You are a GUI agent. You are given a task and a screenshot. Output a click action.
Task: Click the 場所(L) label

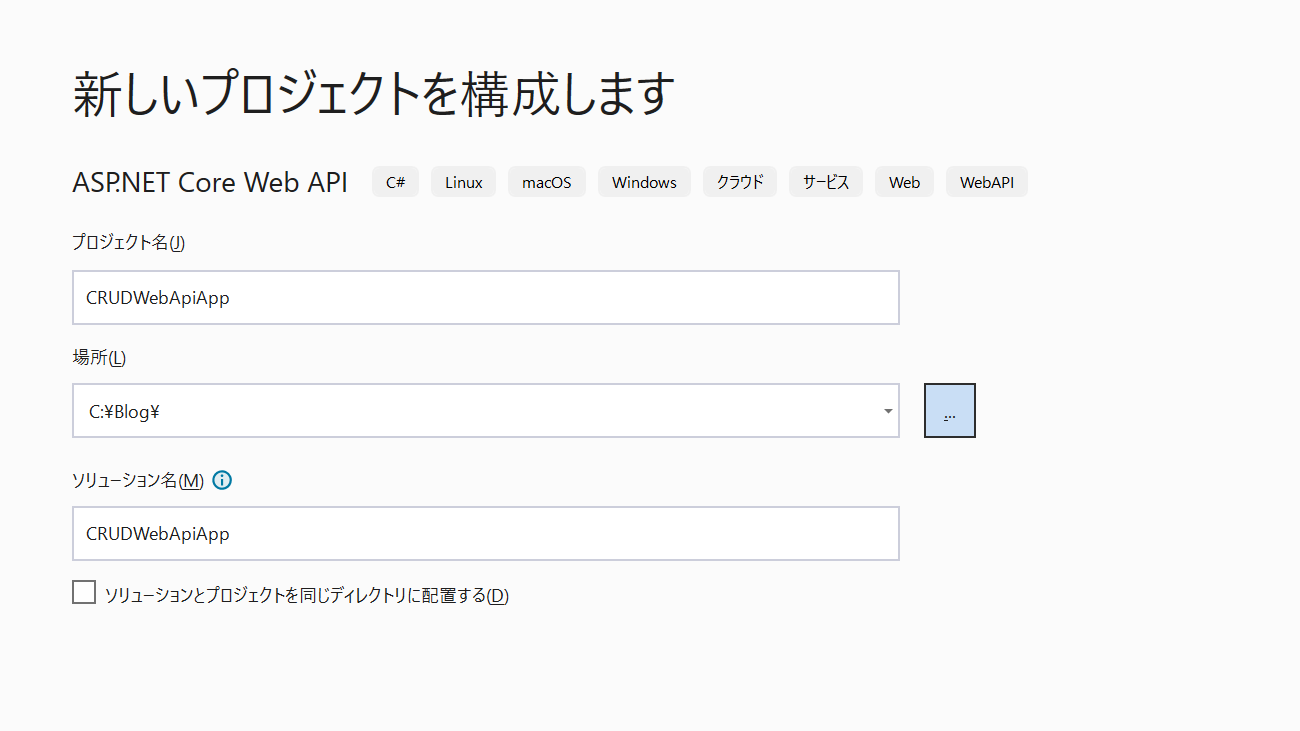click(99, 357)
